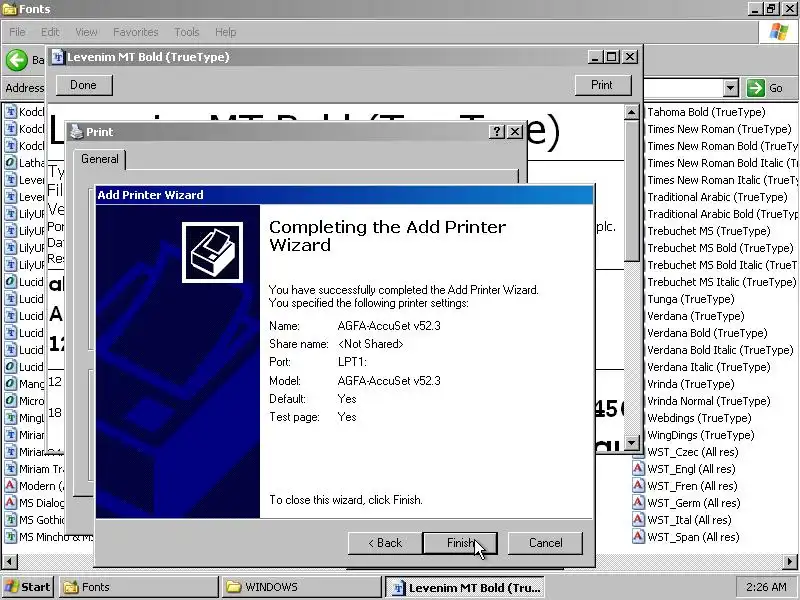The image size is (800, 600).
Task: Switch to Levenim MT Bold taskbar button
Action: tap(465, 588)
